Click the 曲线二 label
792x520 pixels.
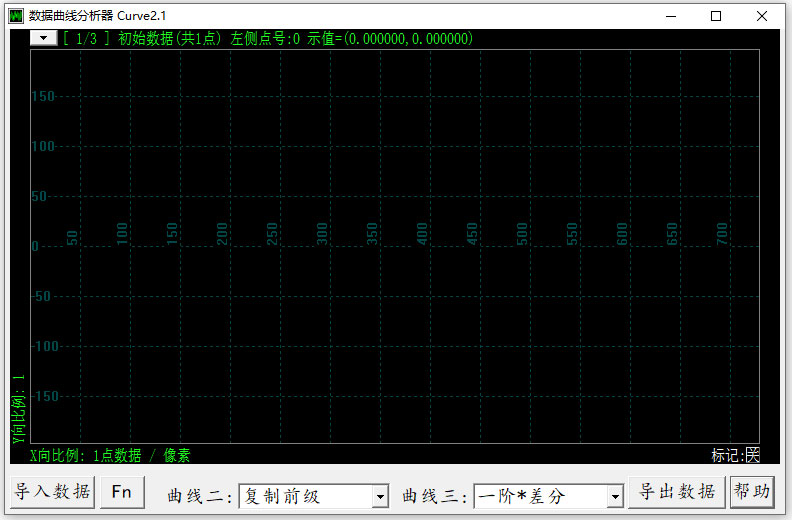(x=199, y=496)
